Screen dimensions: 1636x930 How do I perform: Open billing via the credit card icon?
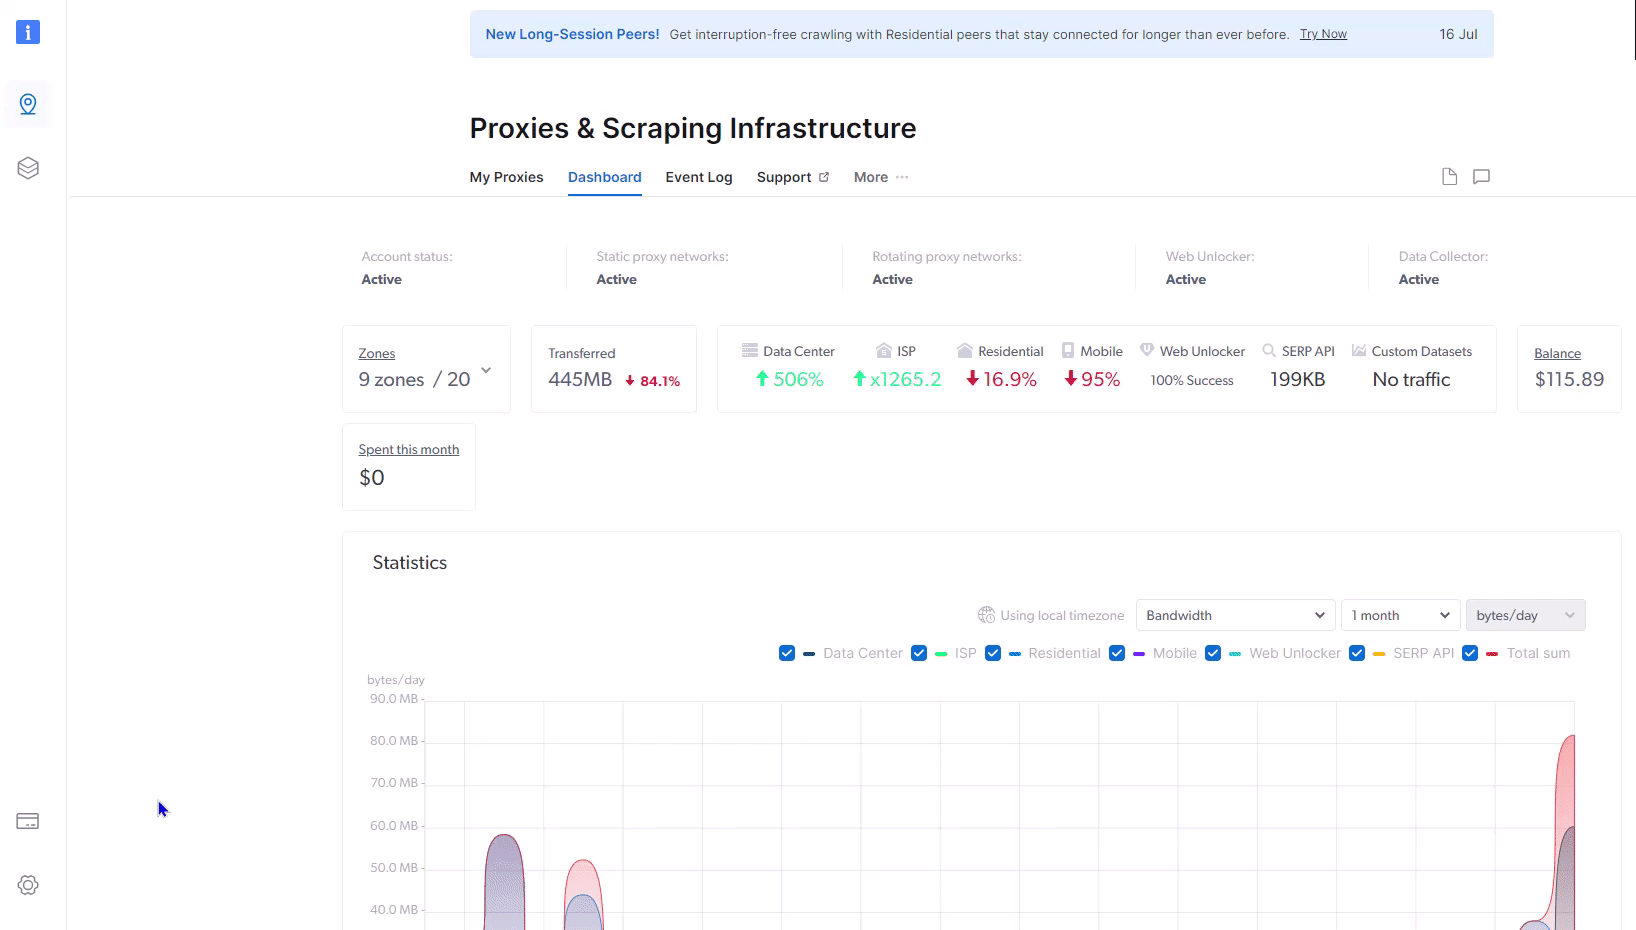click(28, 821)
